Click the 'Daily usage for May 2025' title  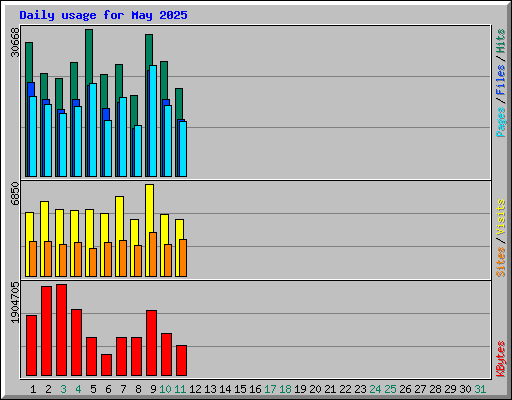103,15
